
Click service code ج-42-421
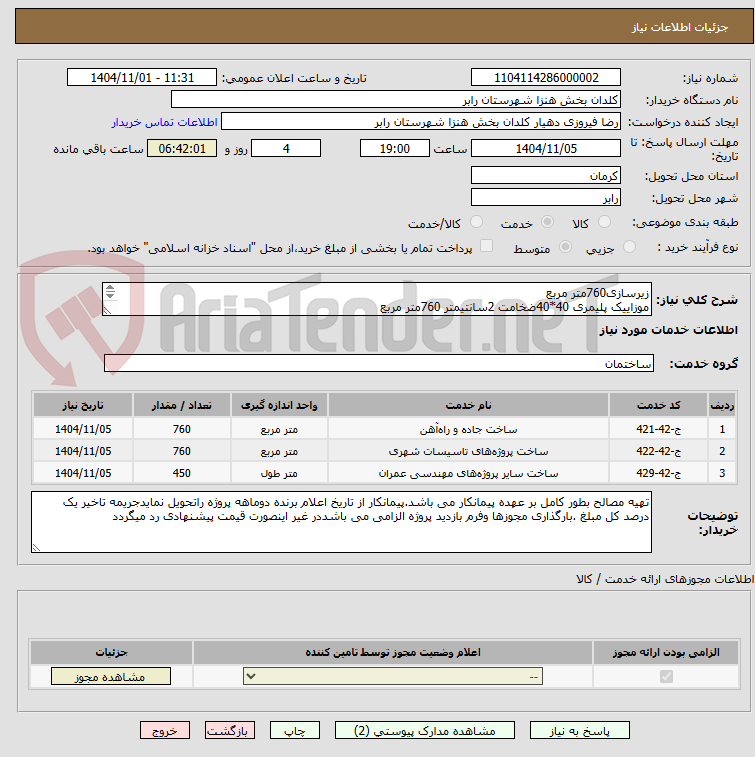[658, 429]
